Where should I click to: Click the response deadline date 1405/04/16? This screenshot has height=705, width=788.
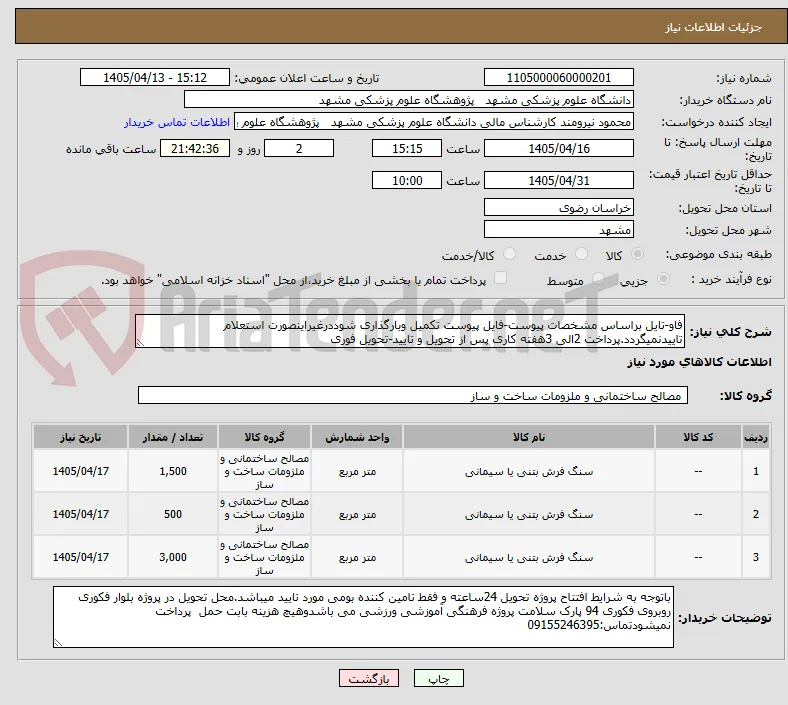click(x=558, y=148)
